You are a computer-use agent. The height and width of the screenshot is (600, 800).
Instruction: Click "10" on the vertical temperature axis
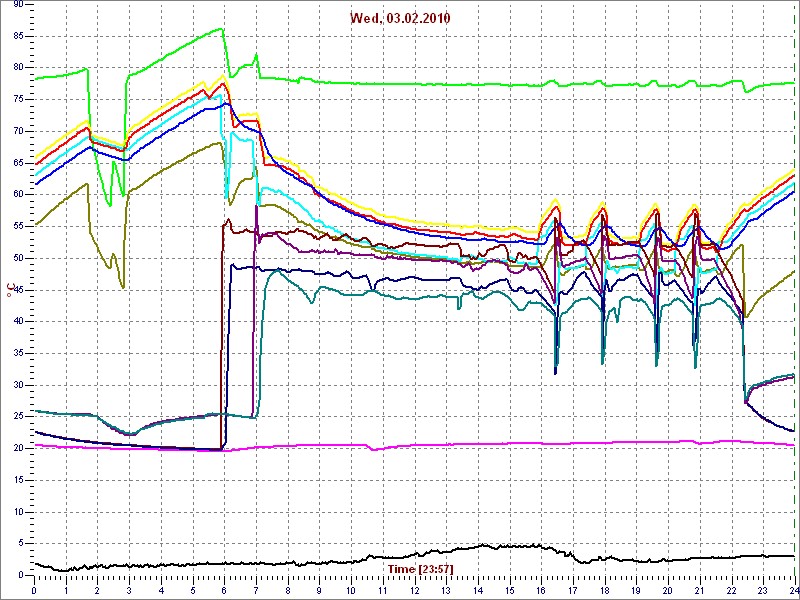[x=18, y=511]
